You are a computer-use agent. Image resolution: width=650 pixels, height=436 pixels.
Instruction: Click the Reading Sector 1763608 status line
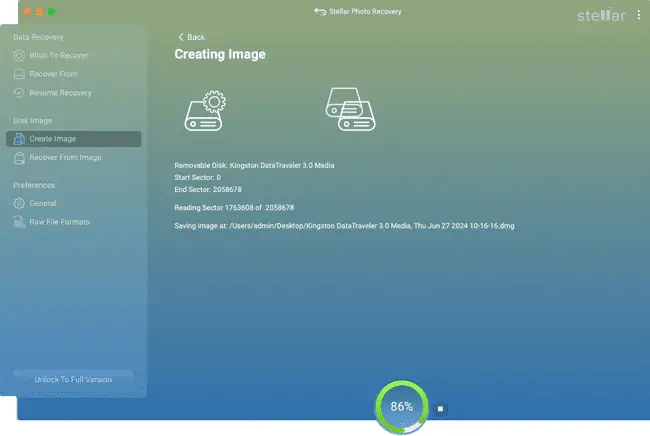[234, 208]
